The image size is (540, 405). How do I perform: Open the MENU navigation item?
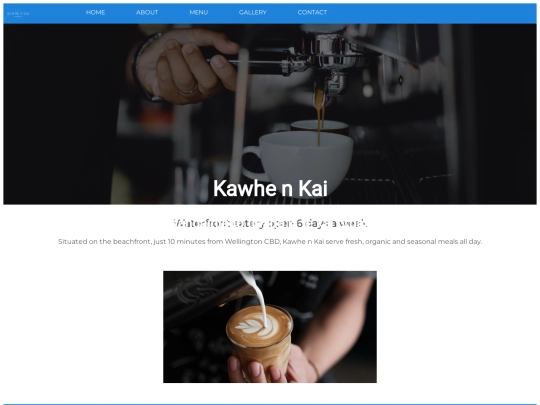pyautogui.click(x=199, y=12)
